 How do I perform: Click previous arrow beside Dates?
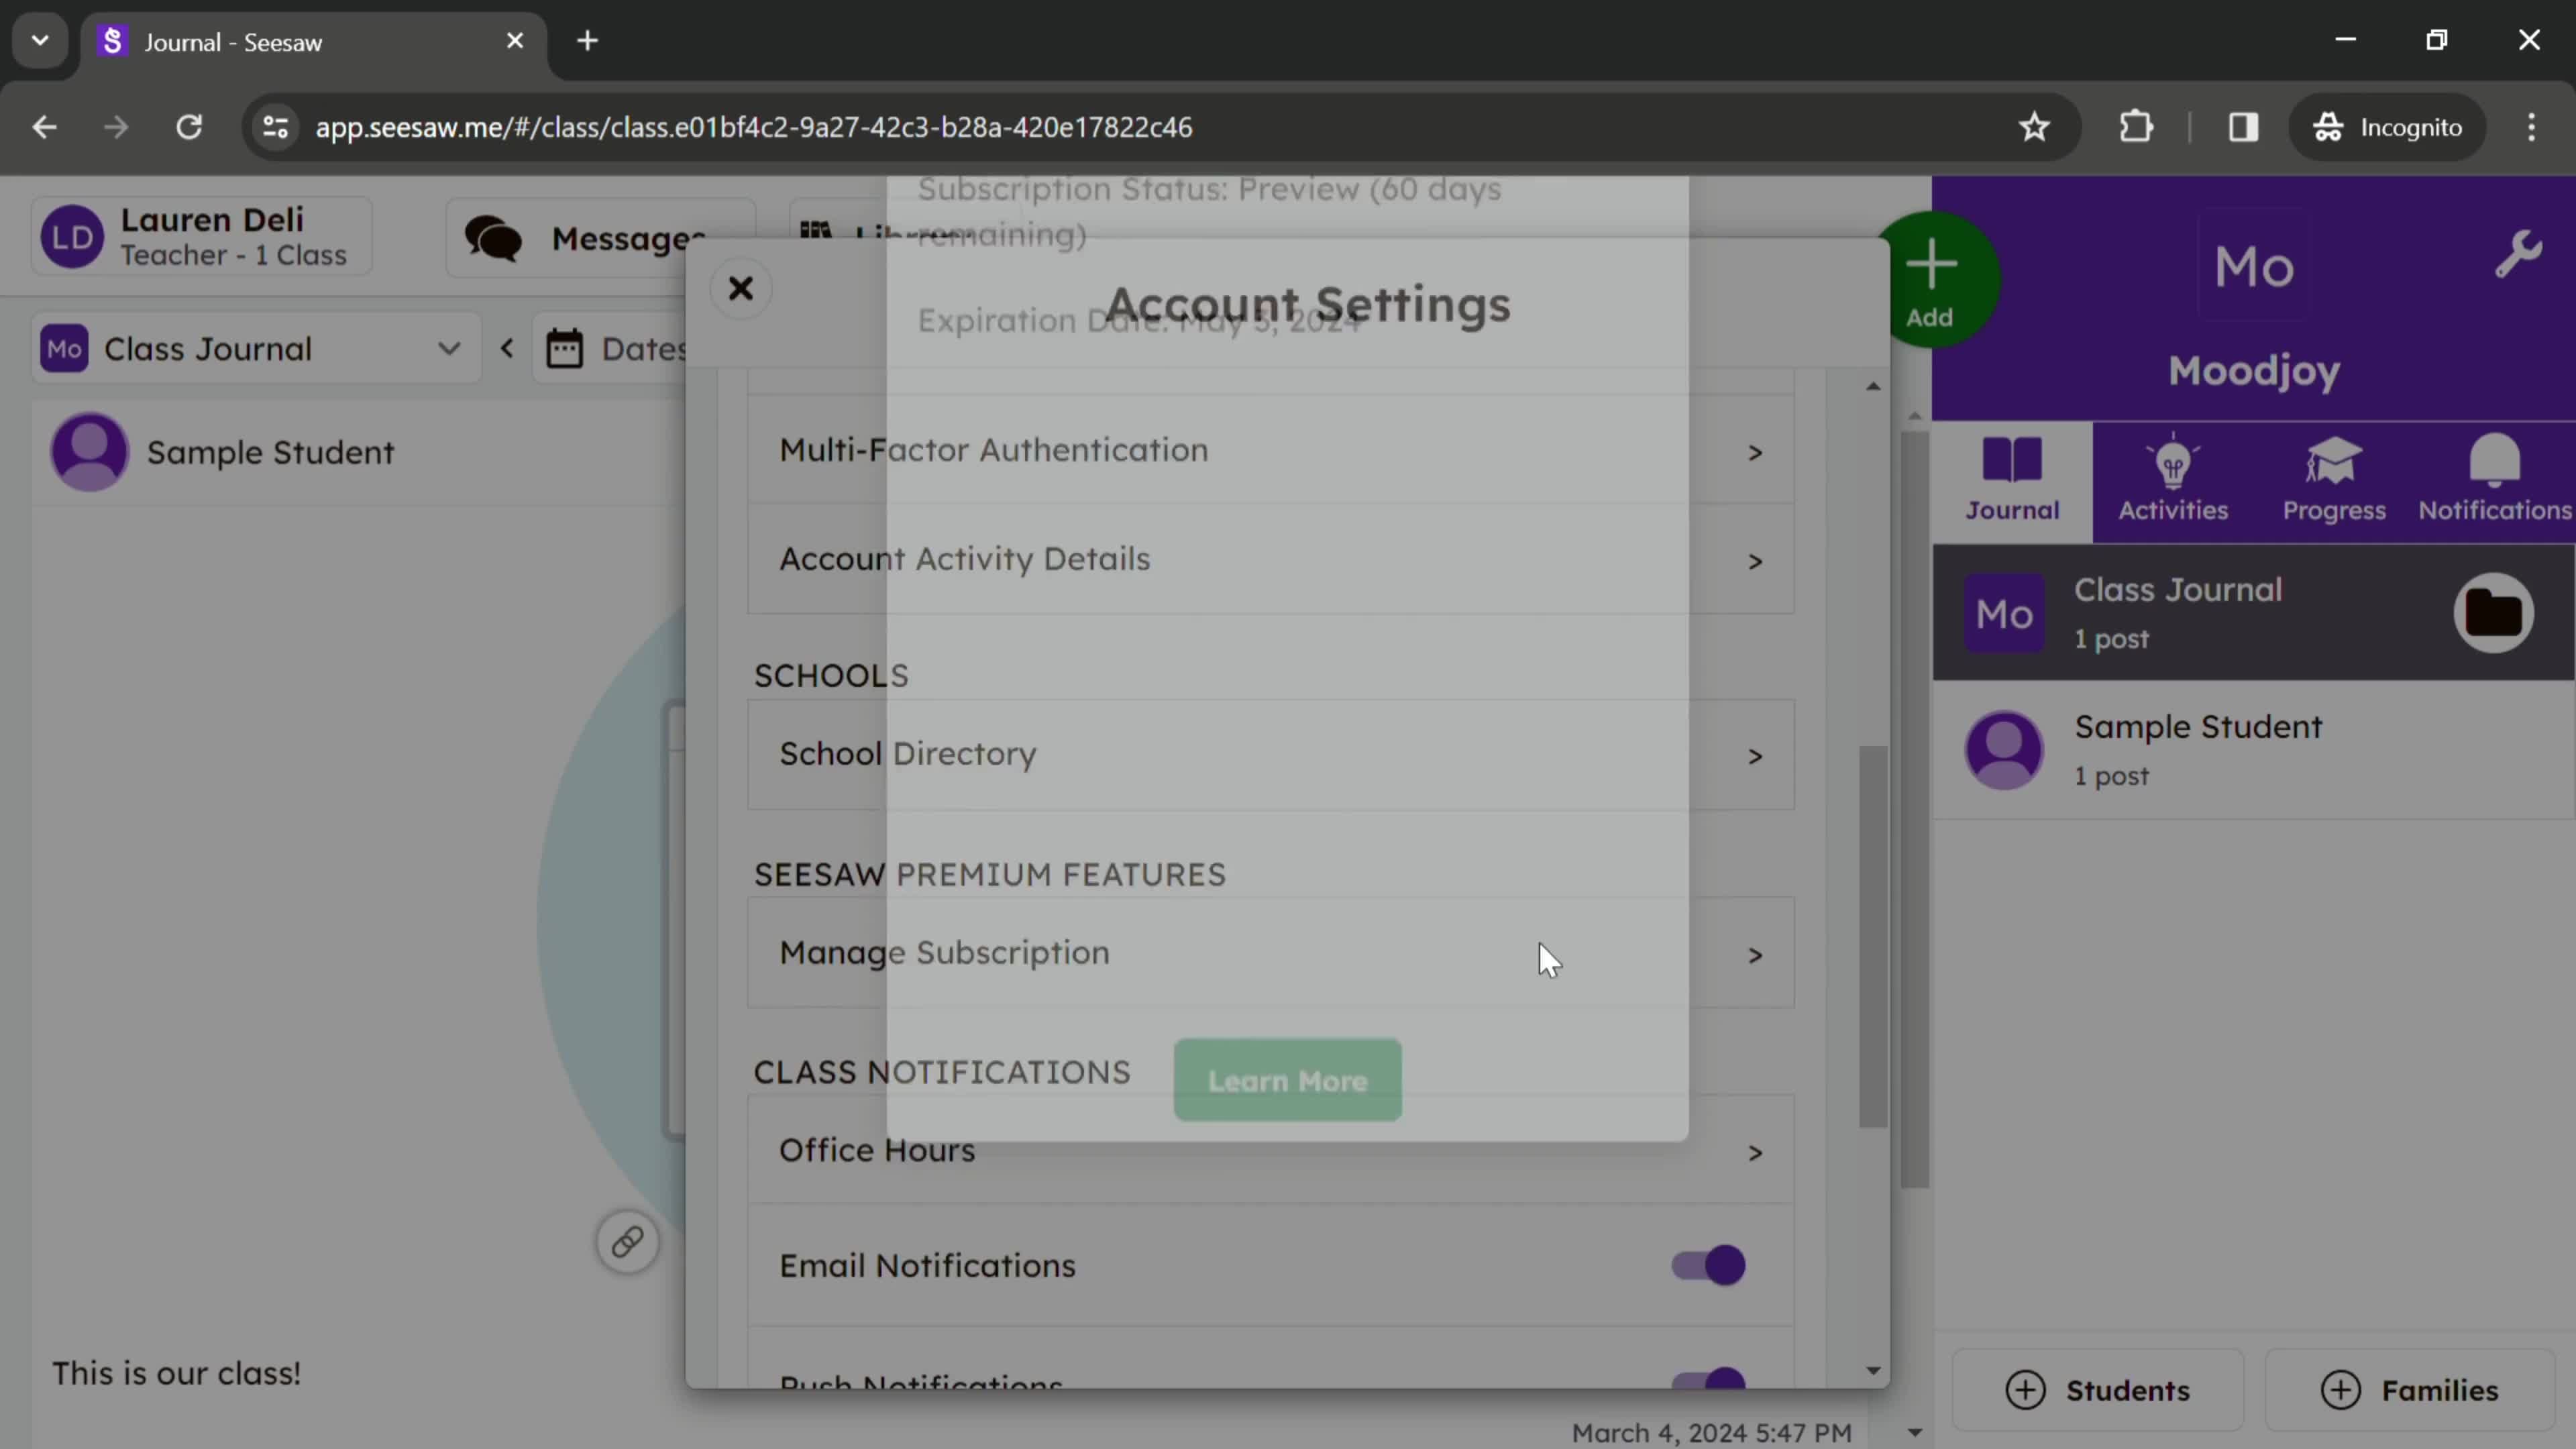click(507, 349)
